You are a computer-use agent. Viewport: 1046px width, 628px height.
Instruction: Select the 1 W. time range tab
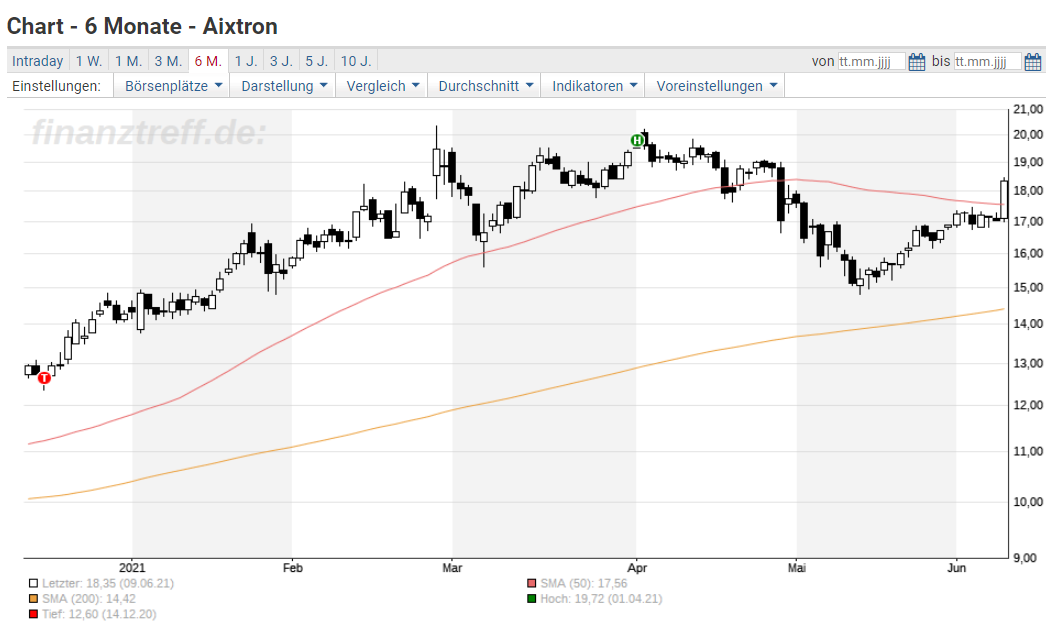tap(89, 61)
